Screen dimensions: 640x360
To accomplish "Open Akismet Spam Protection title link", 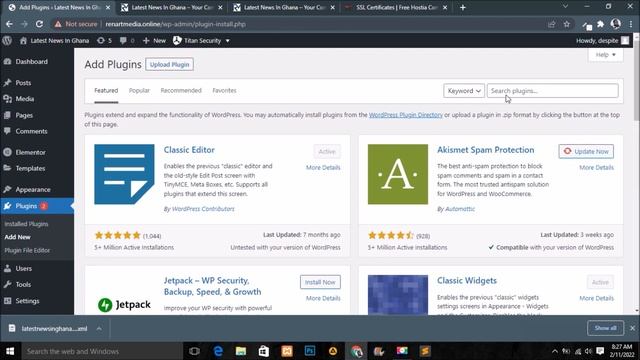I will (485, 150).
